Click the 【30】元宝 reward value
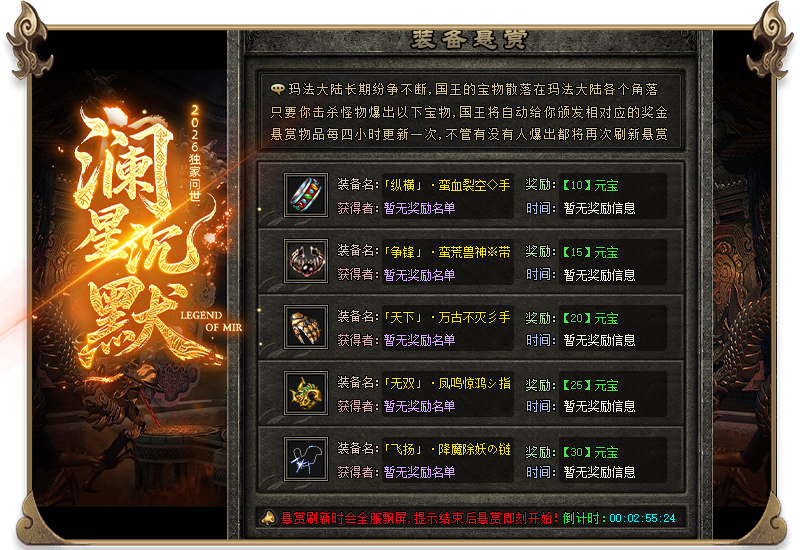Image resolution: width=800 pixels, height=550 pixels. [x=590, y=452]
